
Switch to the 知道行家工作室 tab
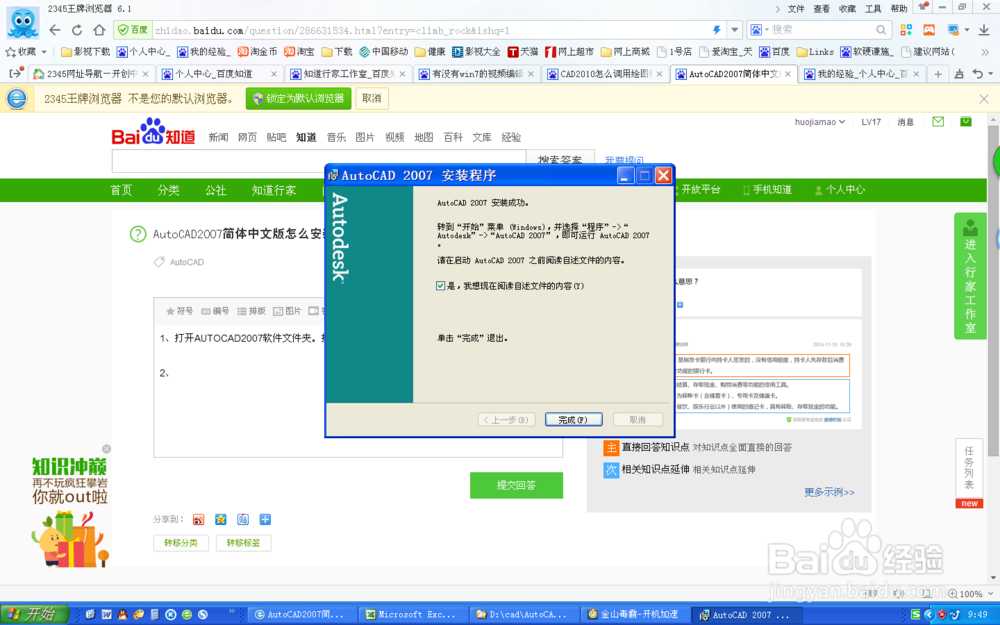[x=348, y=74]
